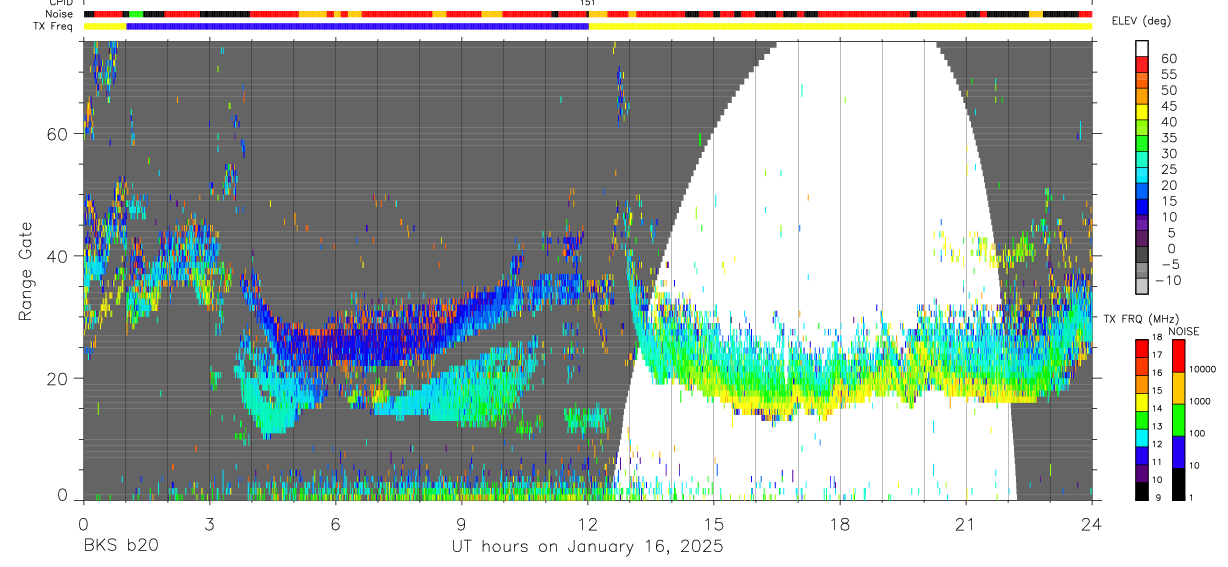The height and width of the screenshot is (567, 1228).
Task: Click the Range Gate axis label
Action: click(26, 271)
